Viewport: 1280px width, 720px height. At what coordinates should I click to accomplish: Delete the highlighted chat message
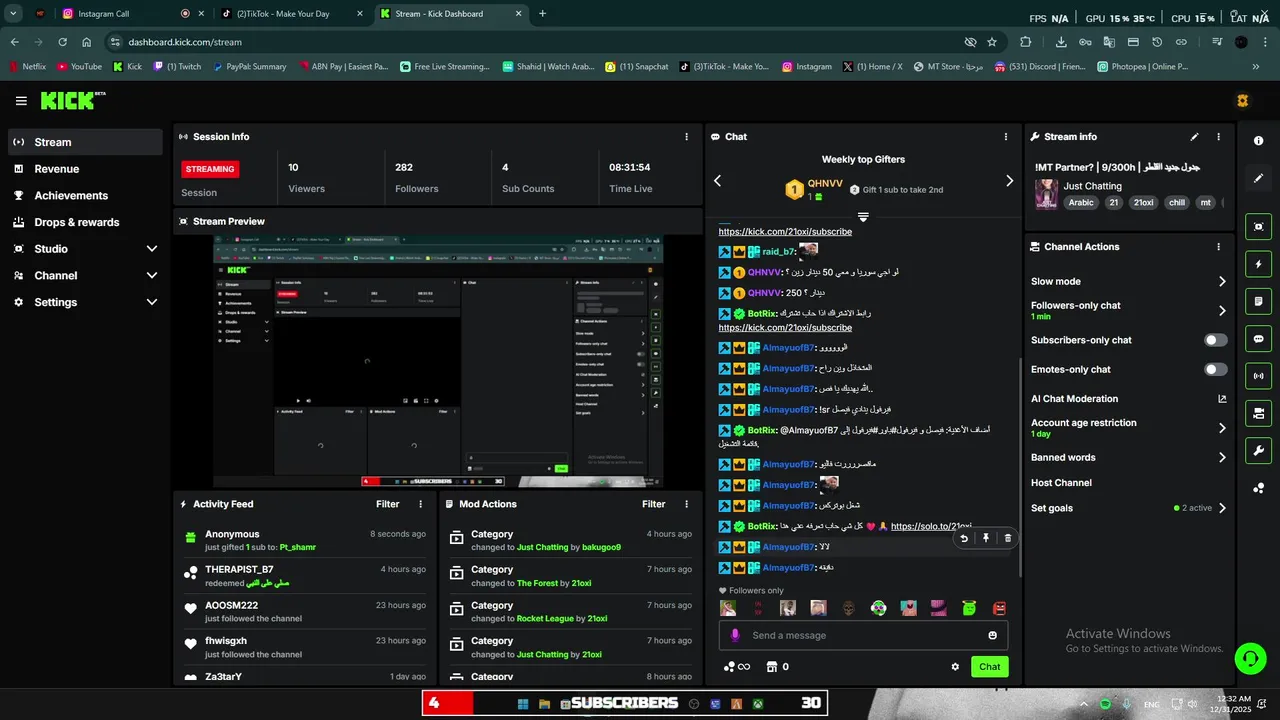pyautogui.click(x=1007, y=538)
